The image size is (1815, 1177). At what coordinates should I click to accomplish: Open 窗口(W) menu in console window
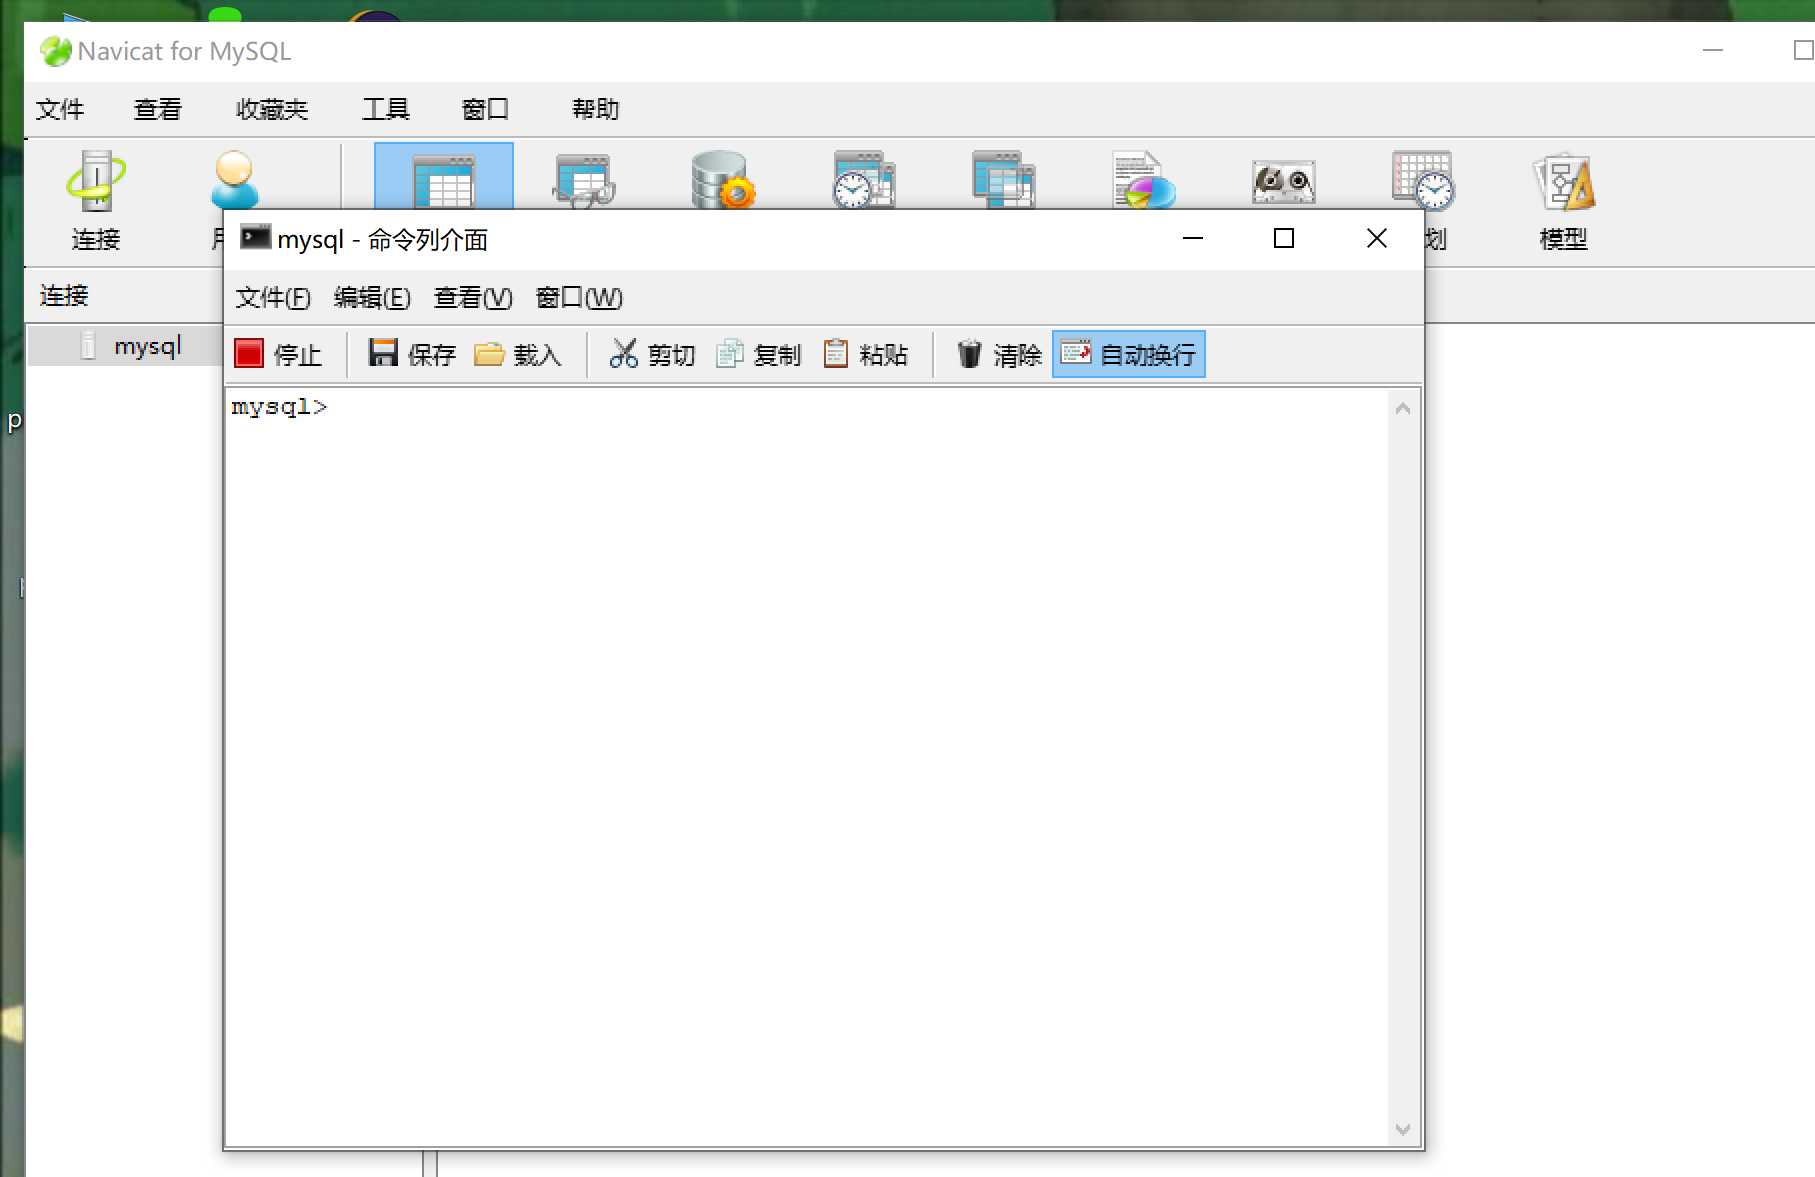click(579, 297)
